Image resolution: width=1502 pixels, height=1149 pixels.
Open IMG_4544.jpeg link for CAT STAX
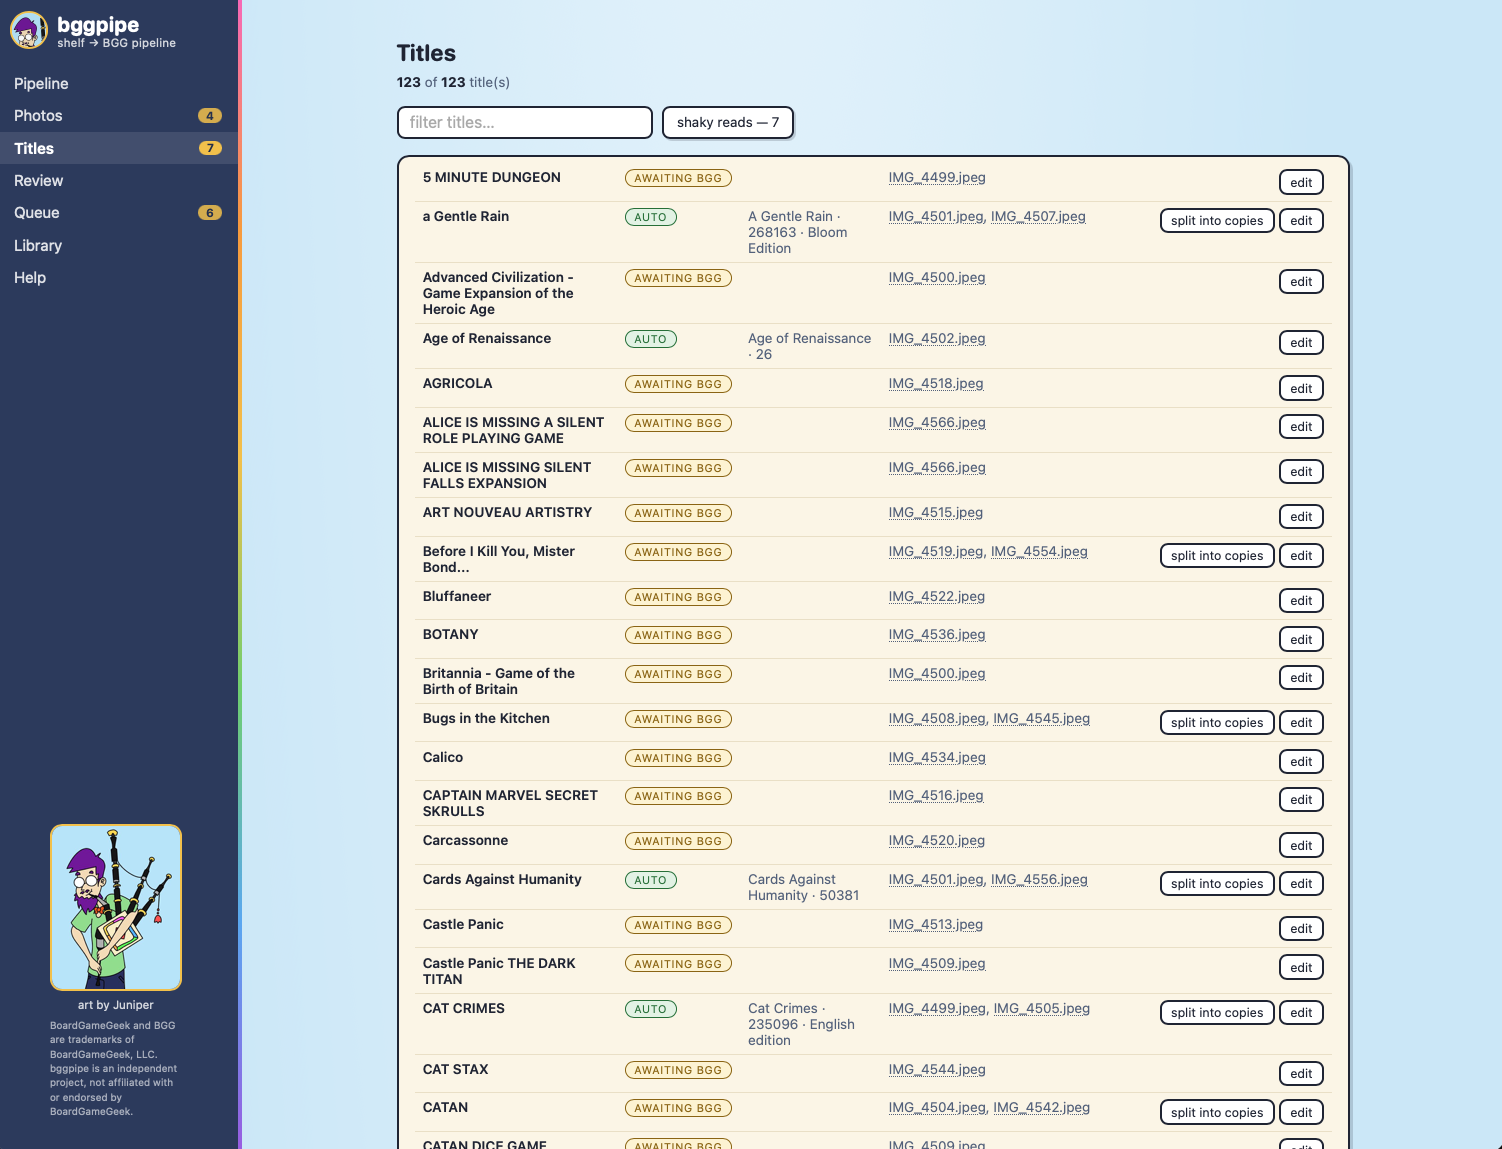tap(937, 1069)
